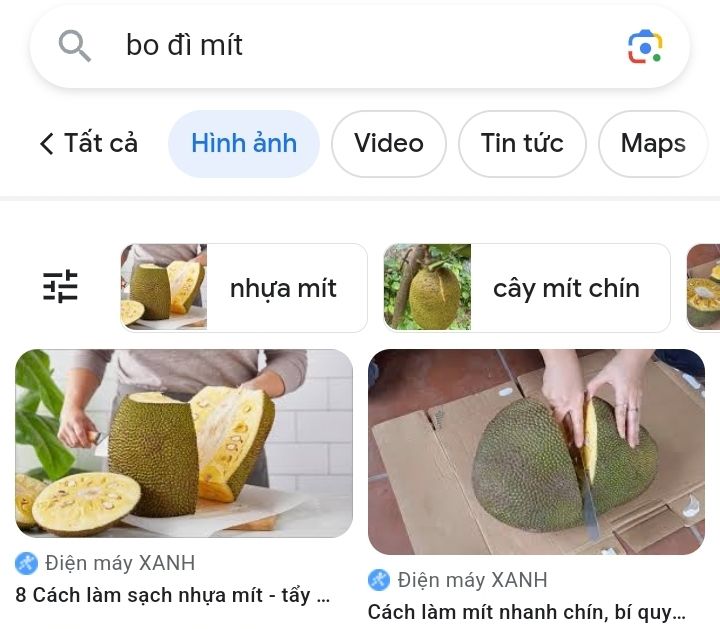This screenshot has width=720, height=629.
Task: Click Điện máy XANH favicon under left image
Action: pos(26,563)
